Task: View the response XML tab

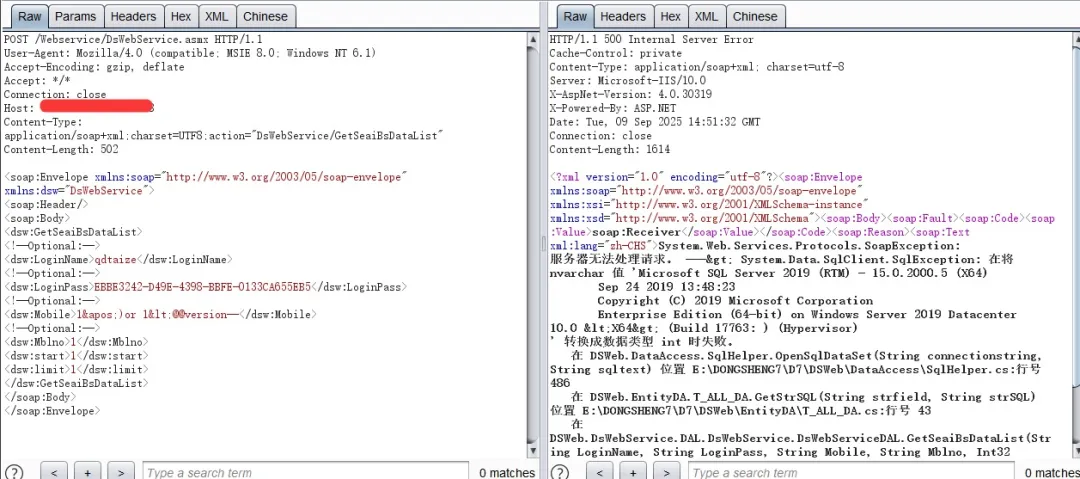Action: coord(706,16)
